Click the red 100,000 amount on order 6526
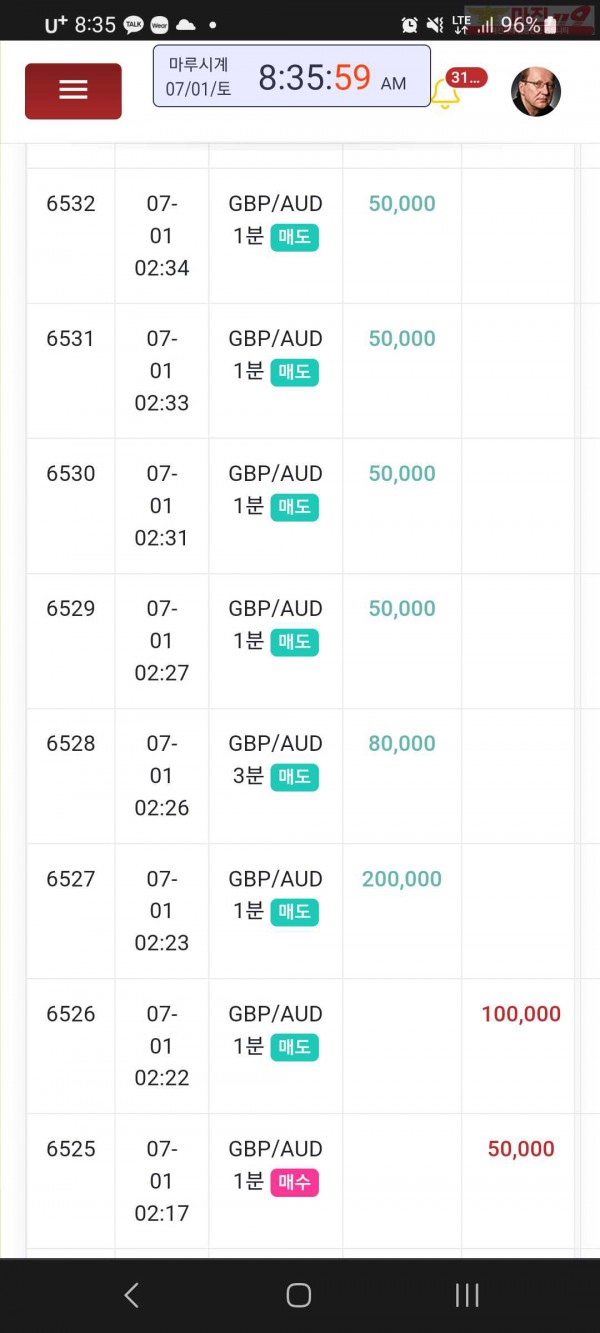Viewport: 600px width, 1333px height. (521, 1014)
